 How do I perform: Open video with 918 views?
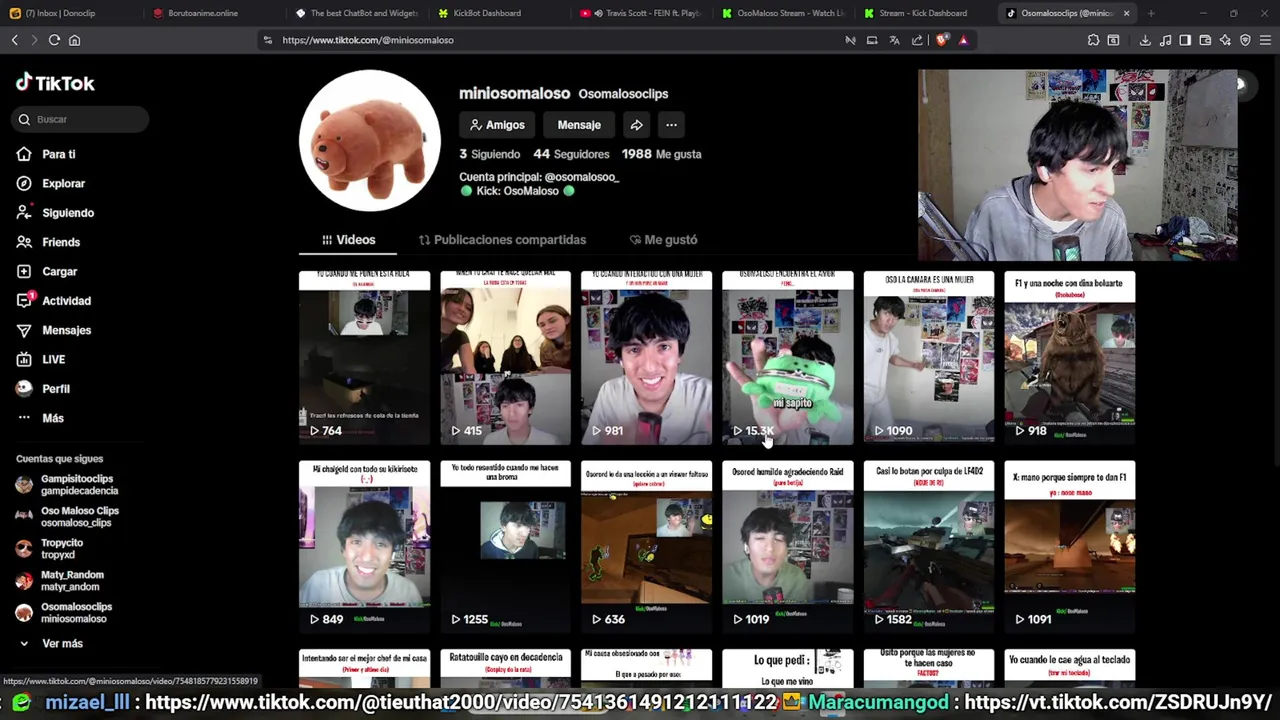(x=1070, y=357)
